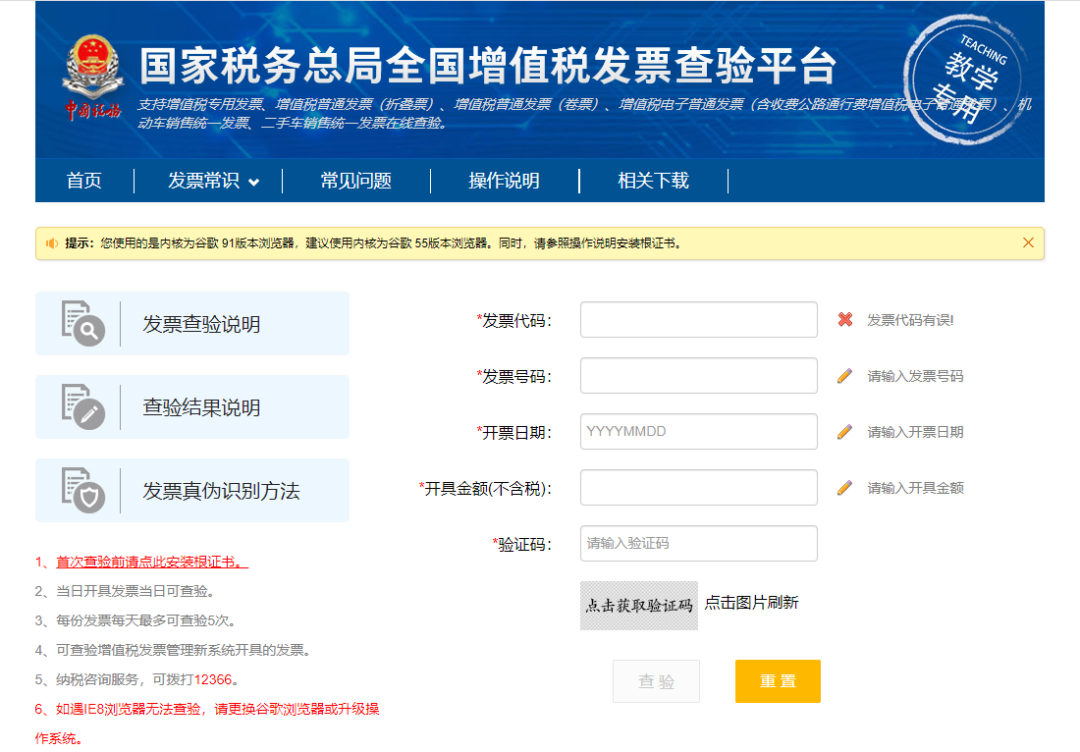Click the speaker icon in the notice bar
Viewport: 1080px width, 752px height.
pos(51,242)
